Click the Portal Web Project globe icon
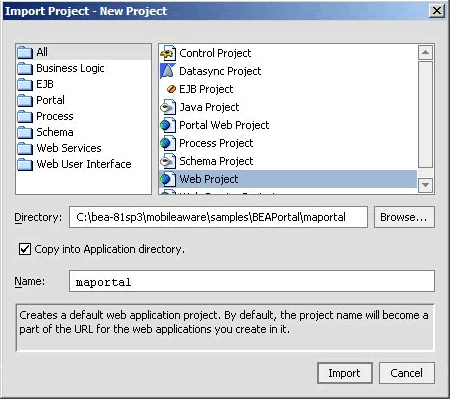Screen dimensions: 450x399 tap(168, 125)
